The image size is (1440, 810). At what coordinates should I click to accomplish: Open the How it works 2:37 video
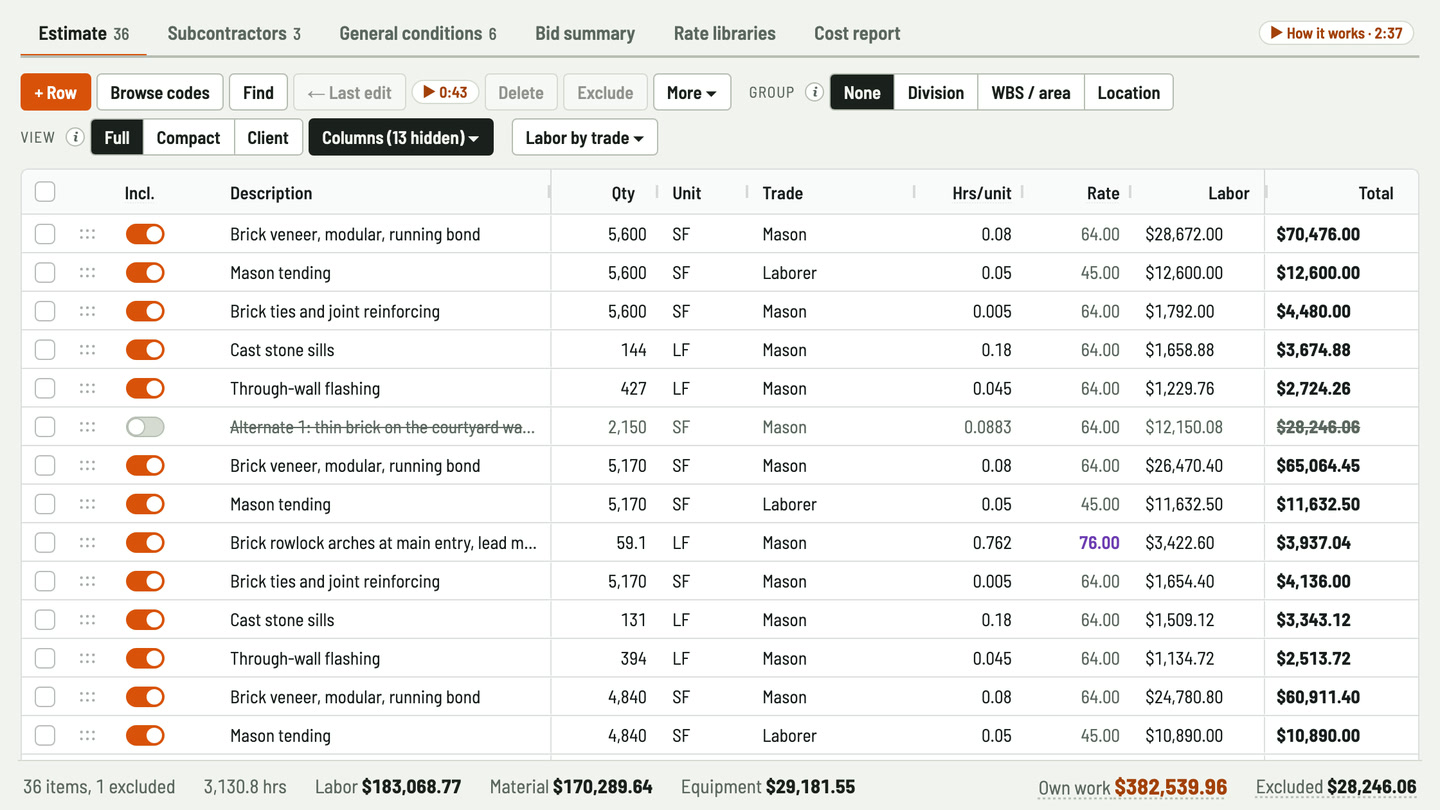tap(1336, 33)
